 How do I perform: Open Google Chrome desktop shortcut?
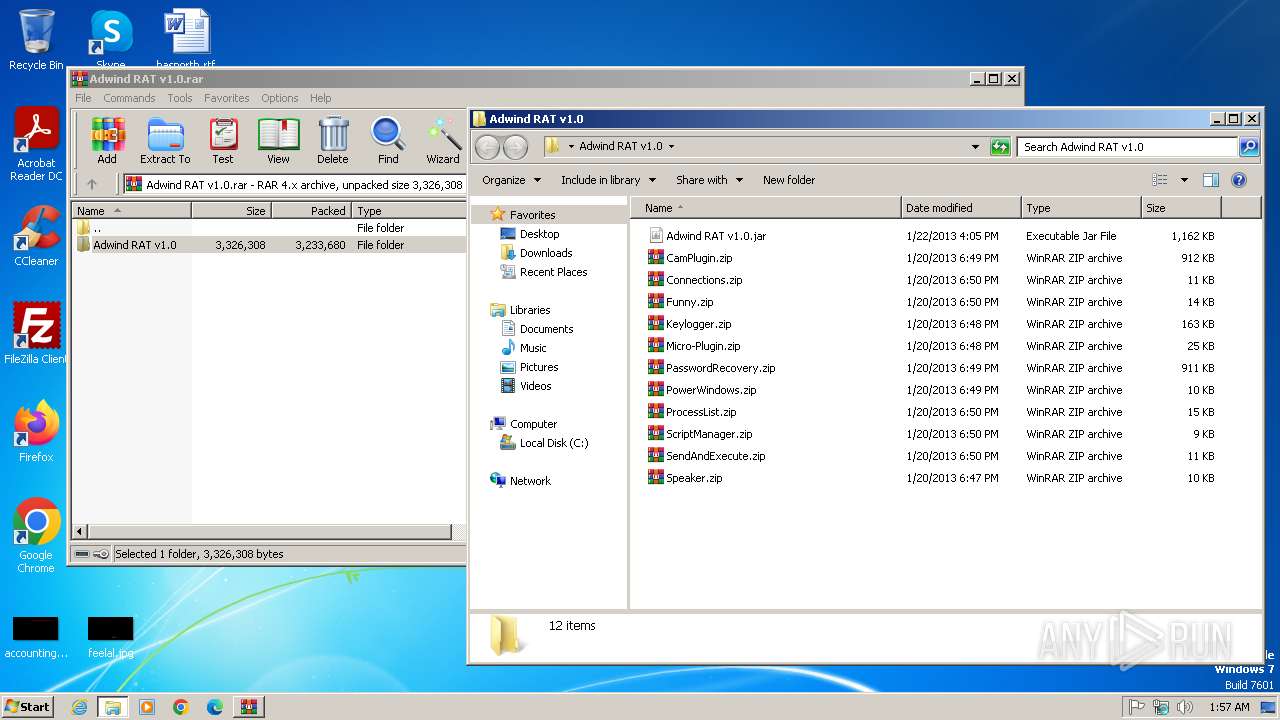click(36, 535)
